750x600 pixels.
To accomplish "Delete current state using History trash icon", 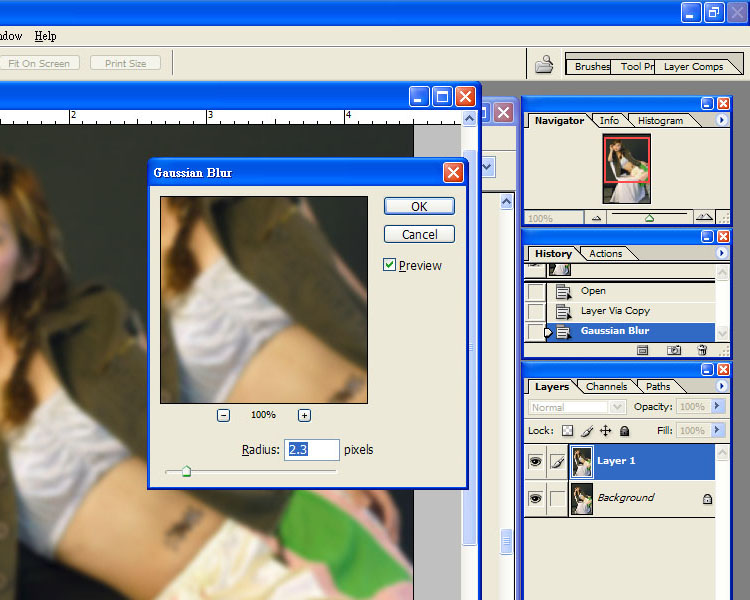I will click(x=701, y=350).
